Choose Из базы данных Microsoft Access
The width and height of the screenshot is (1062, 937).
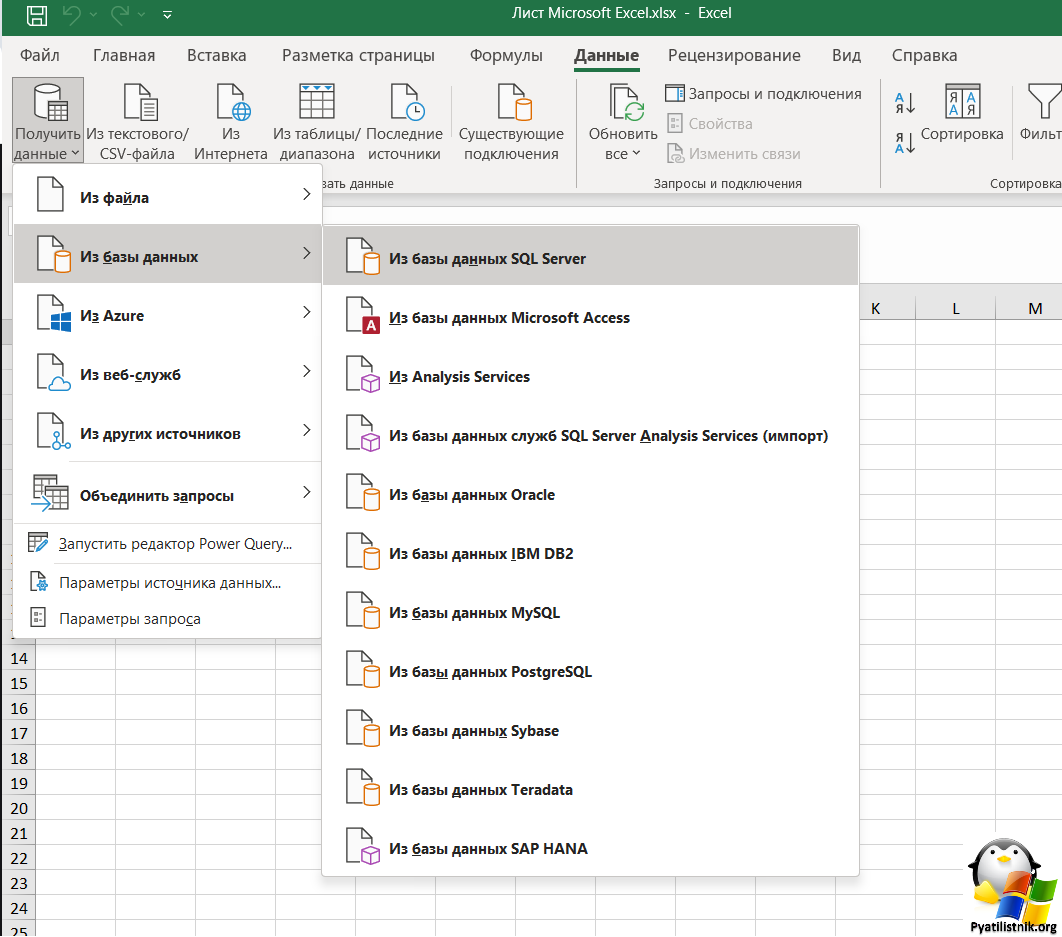tap(591, 315)
